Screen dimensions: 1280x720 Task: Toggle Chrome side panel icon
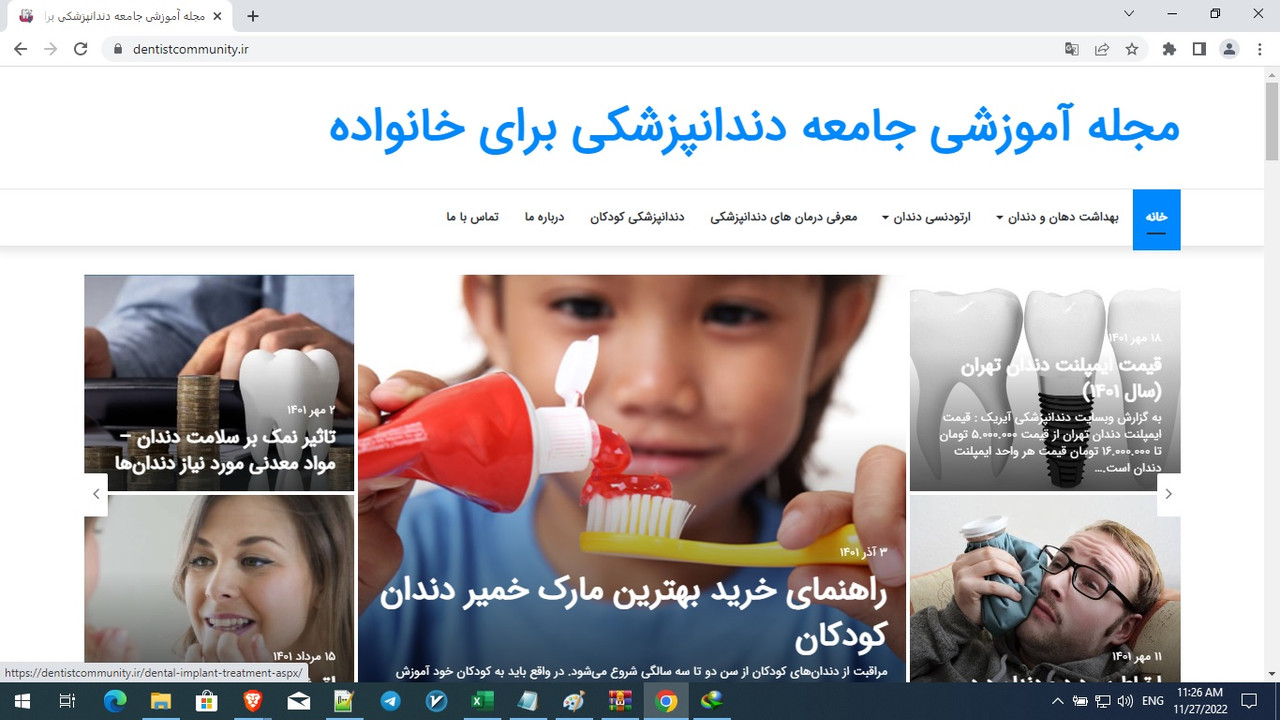[1199, 49]
